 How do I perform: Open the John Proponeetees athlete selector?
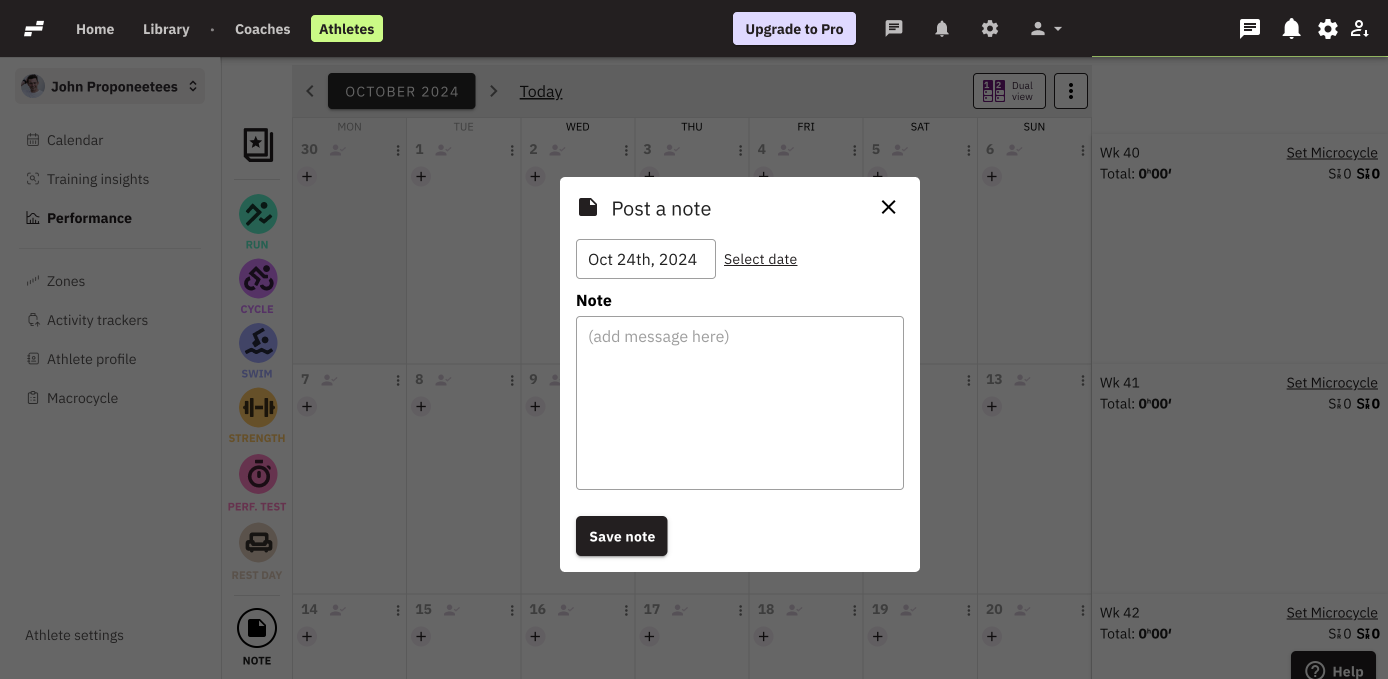click(x=110, y=87)
